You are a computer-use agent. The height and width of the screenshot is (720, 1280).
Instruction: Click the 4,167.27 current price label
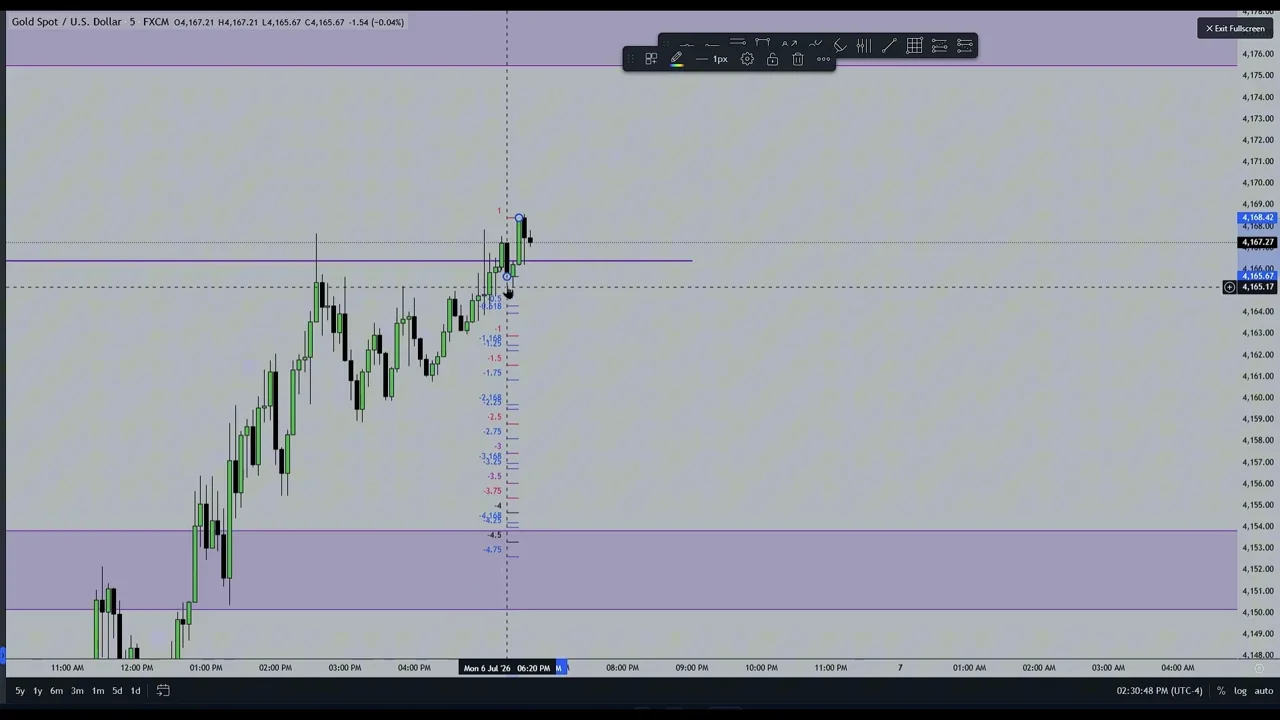coord(1257,242)
